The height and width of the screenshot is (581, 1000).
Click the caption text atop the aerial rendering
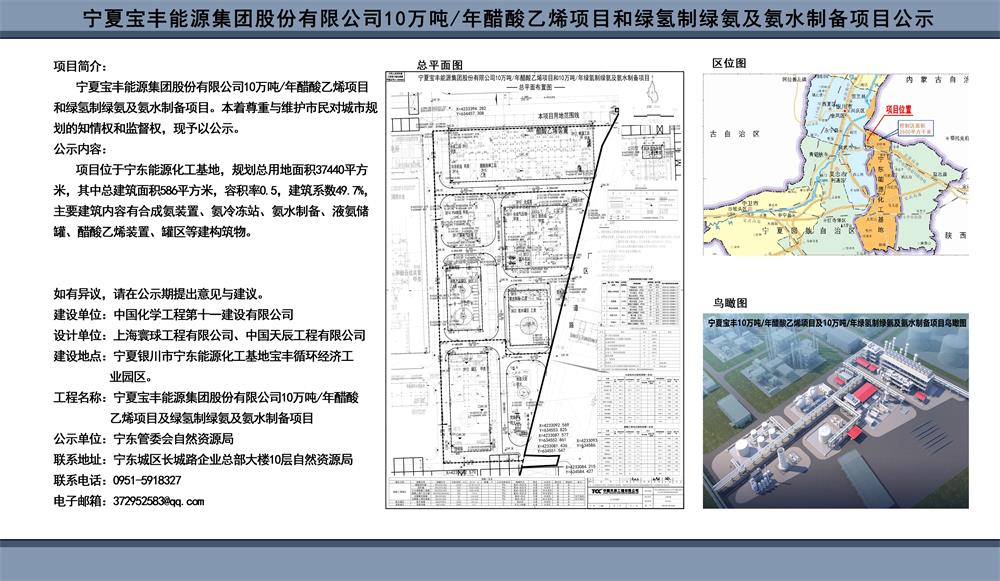tap(837, 323)
